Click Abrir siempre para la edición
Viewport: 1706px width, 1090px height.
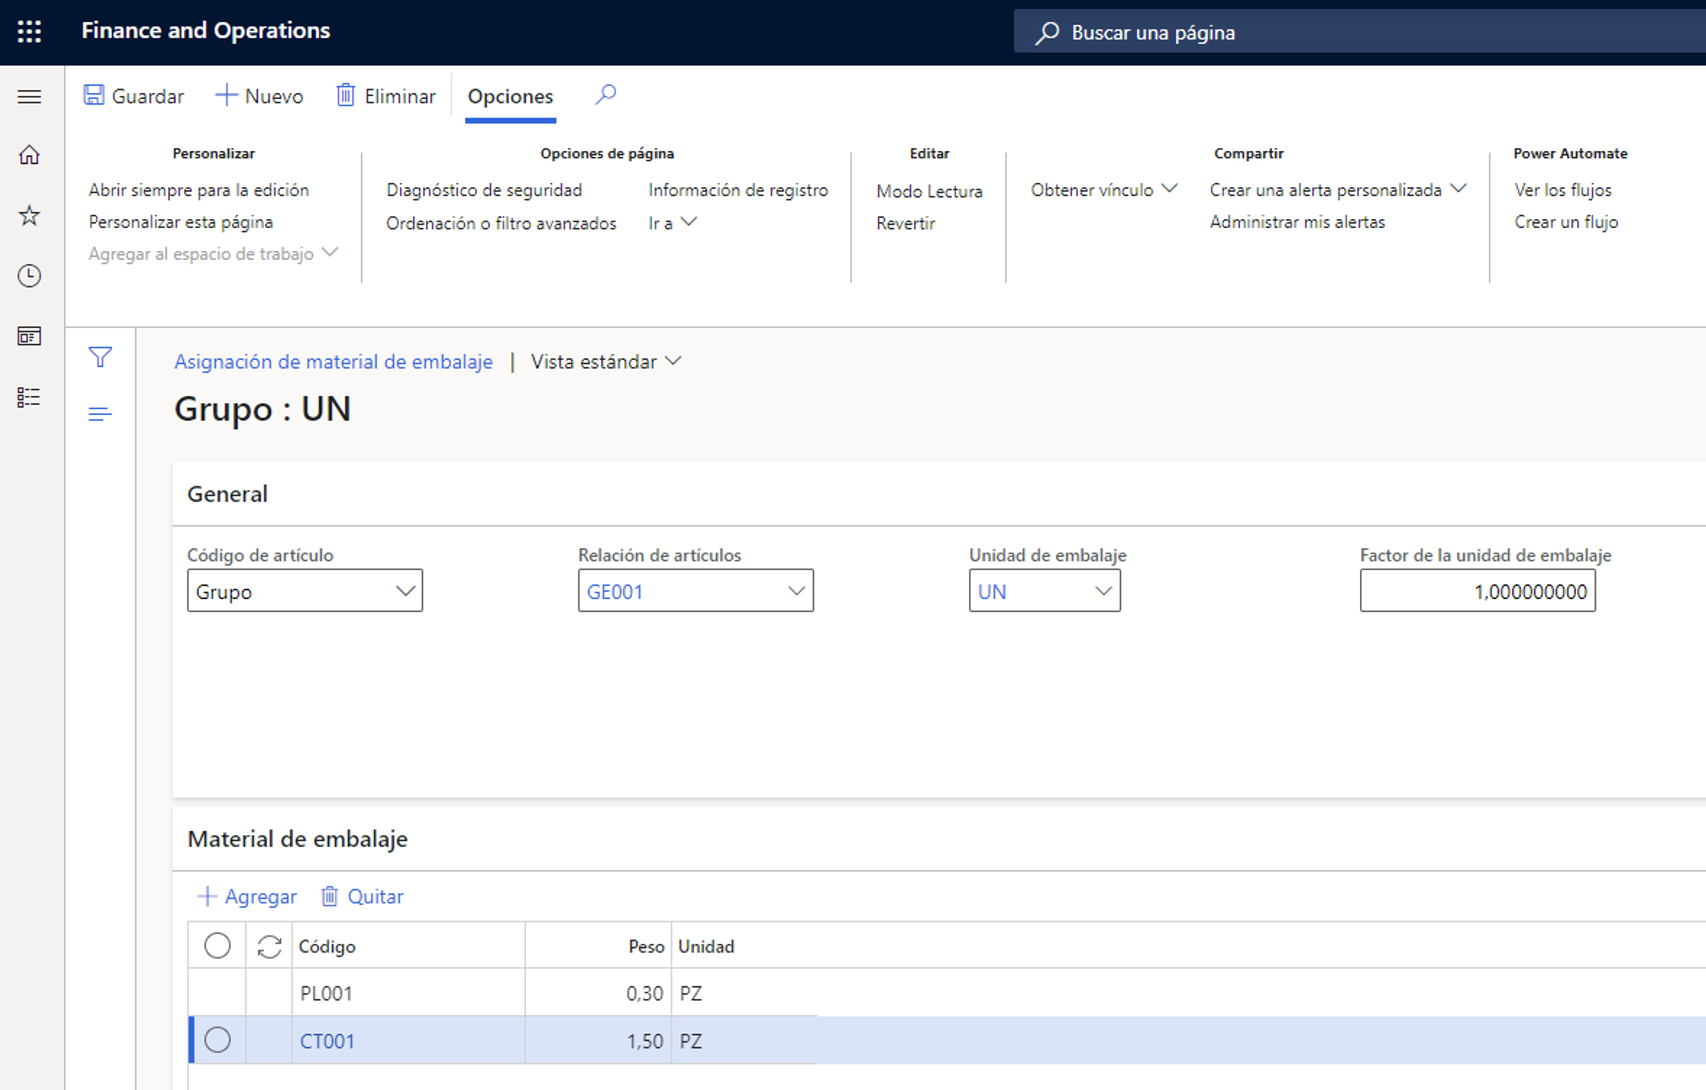click(x=198, y=189)
